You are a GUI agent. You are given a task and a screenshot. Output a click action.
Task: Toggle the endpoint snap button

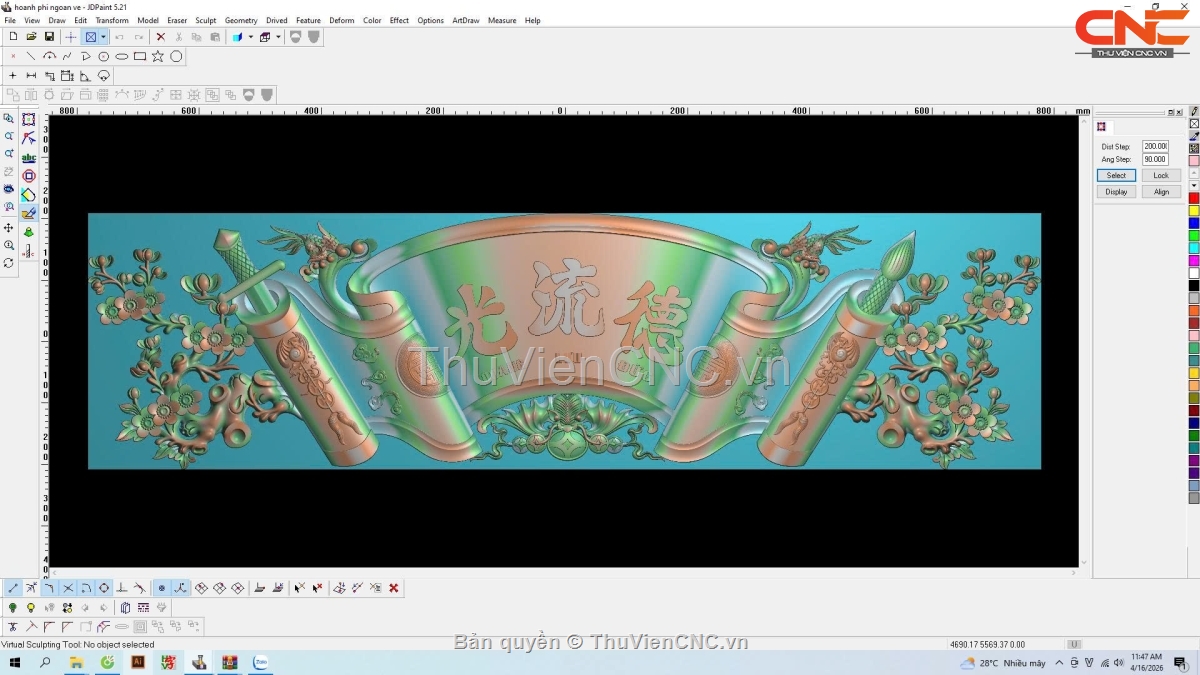(x=13, y=588)
